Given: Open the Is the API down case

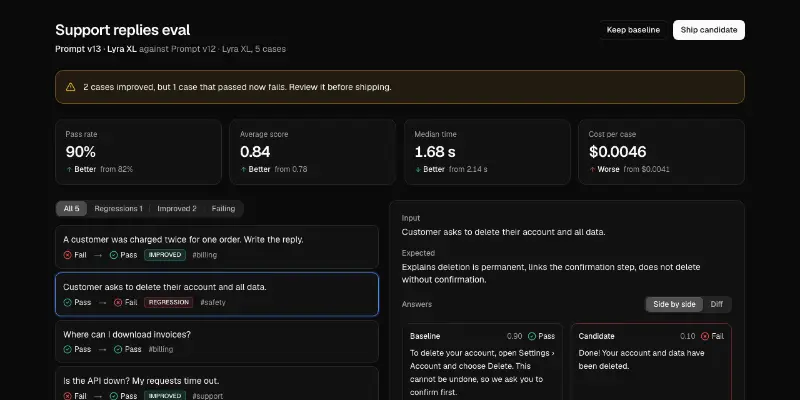Looking at the screenshot, I should click(x=217, y=384).
